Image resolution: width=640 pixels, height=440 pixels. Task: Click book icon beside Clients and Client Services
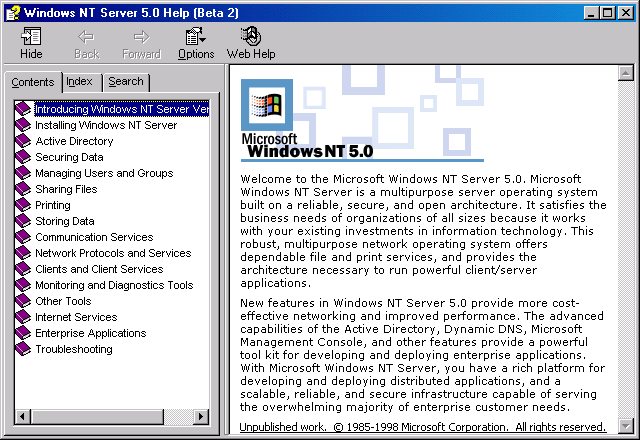tap(23, 269)
